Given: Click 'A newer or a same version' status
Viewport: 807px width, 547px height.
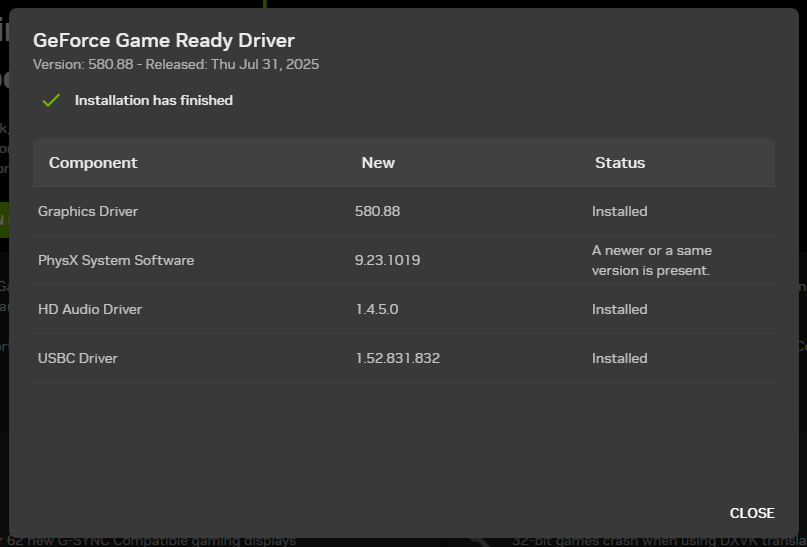Looking at the screenshot, I should [x=652, y=260].
